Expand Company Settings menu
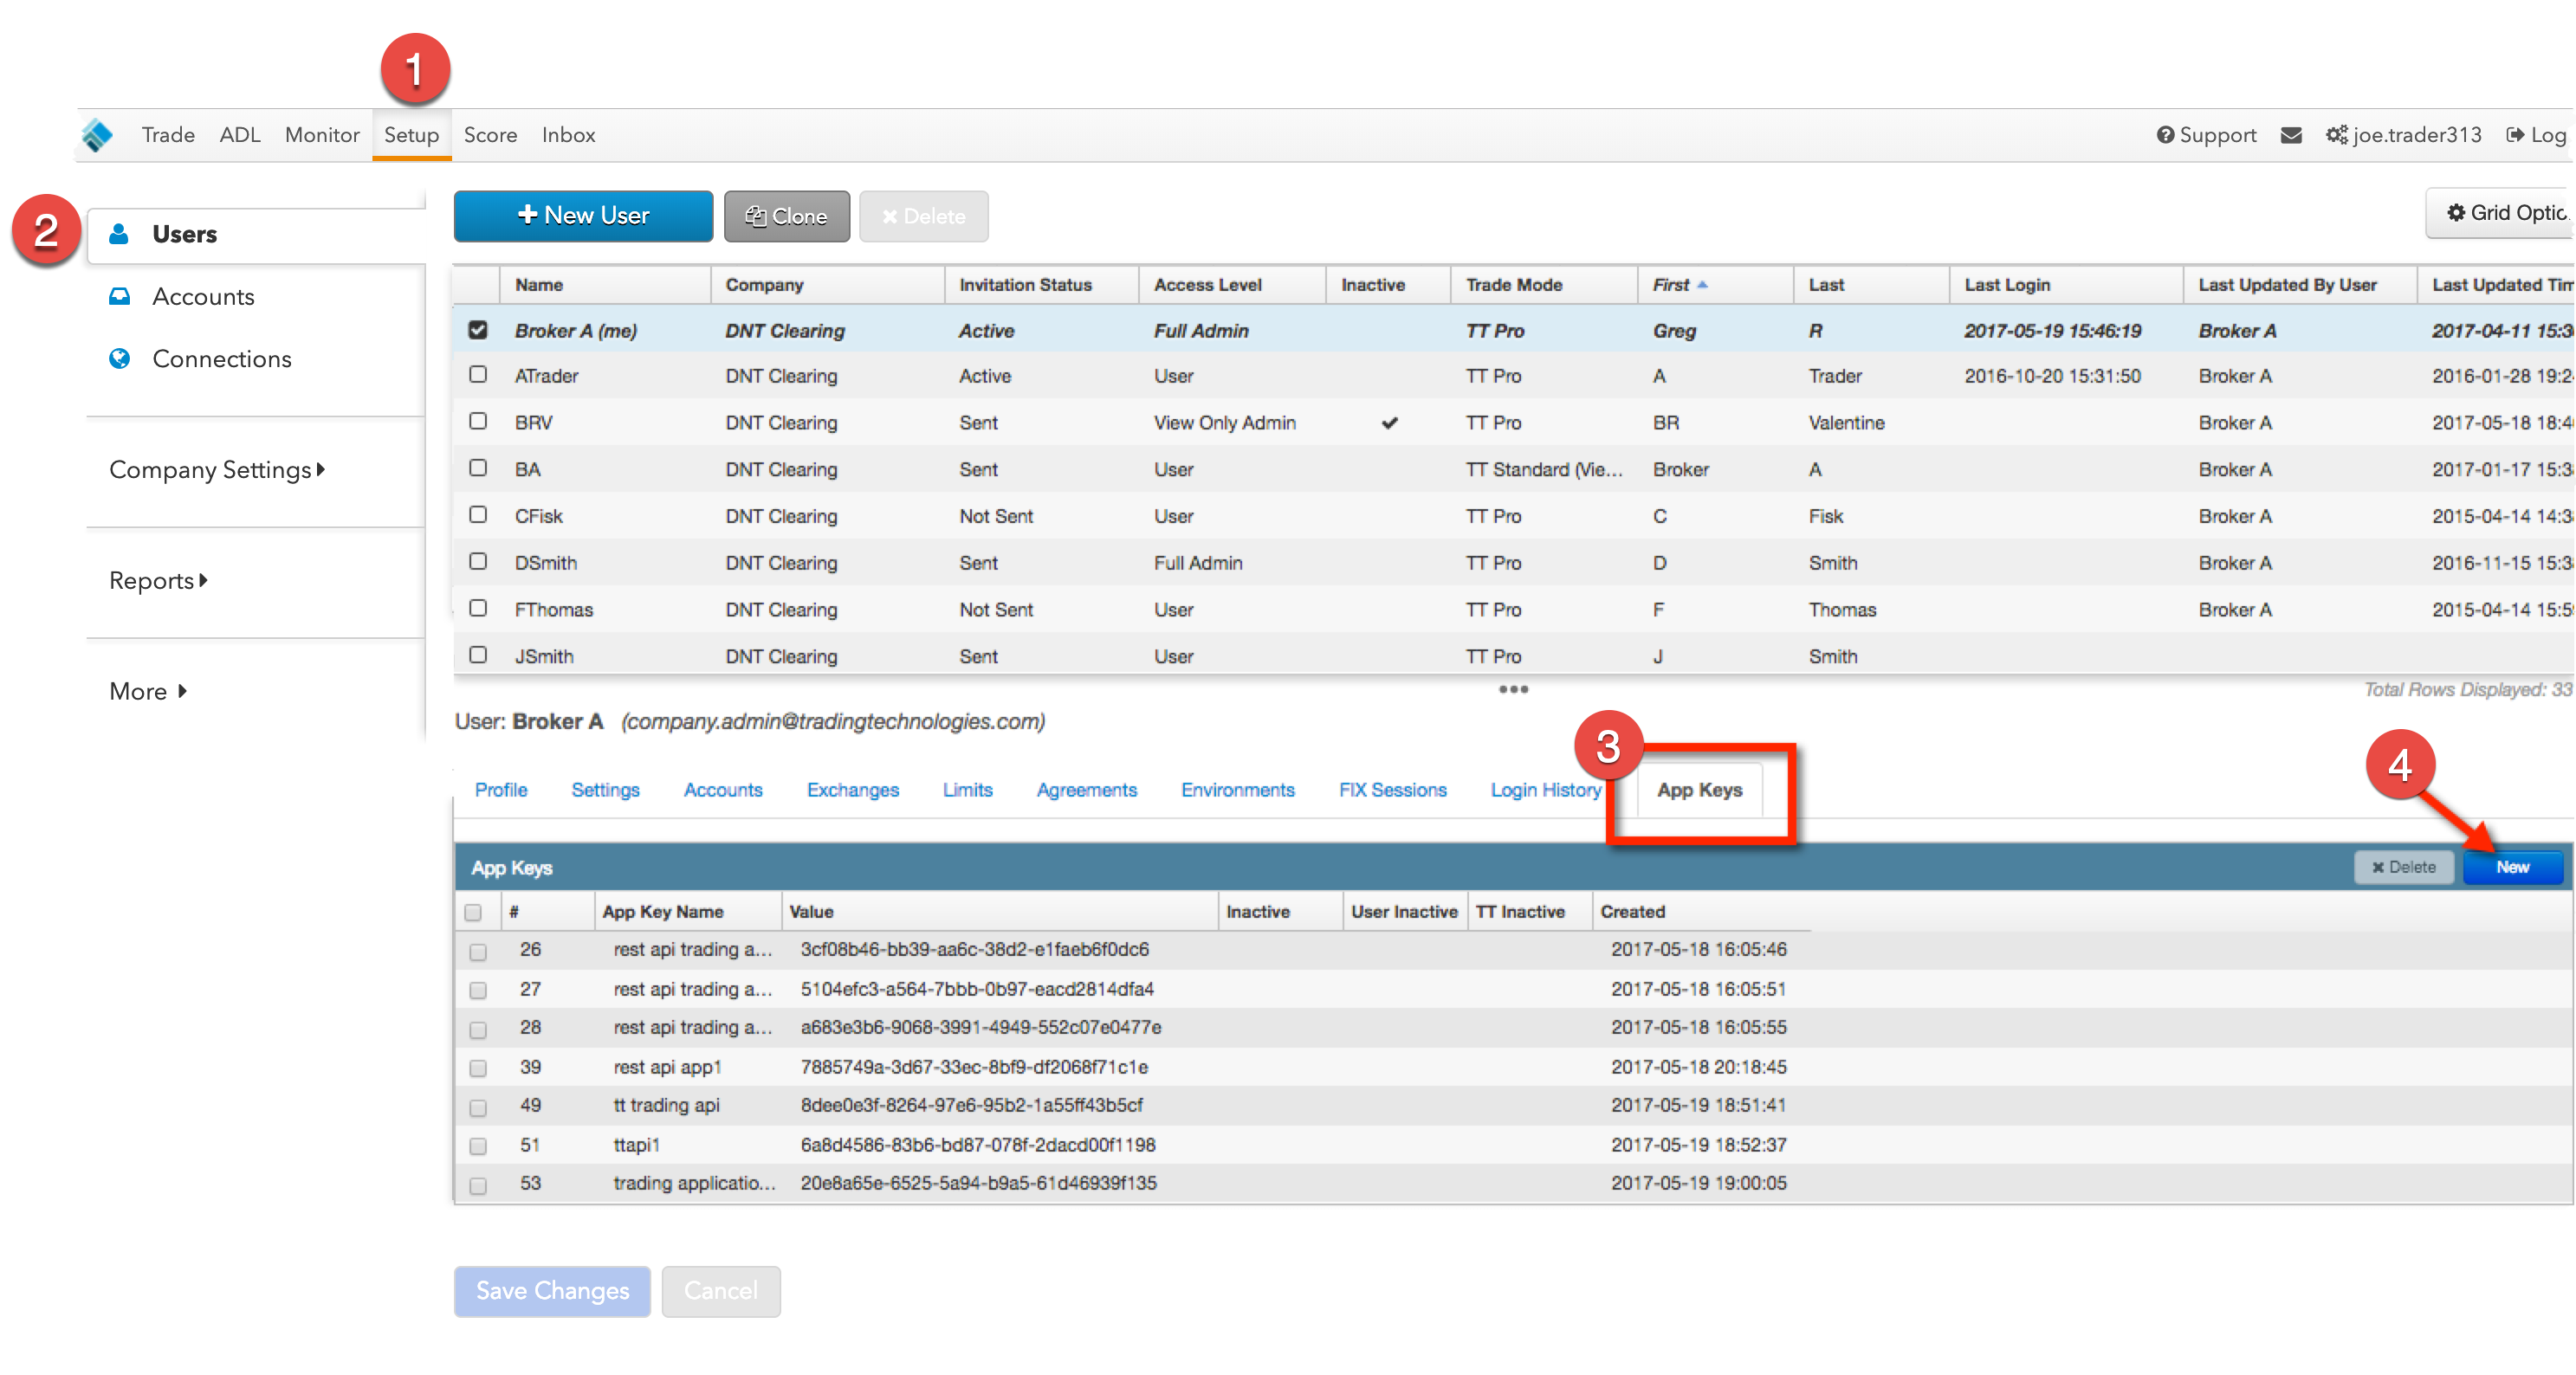2576x1375 pixels. 217,470
